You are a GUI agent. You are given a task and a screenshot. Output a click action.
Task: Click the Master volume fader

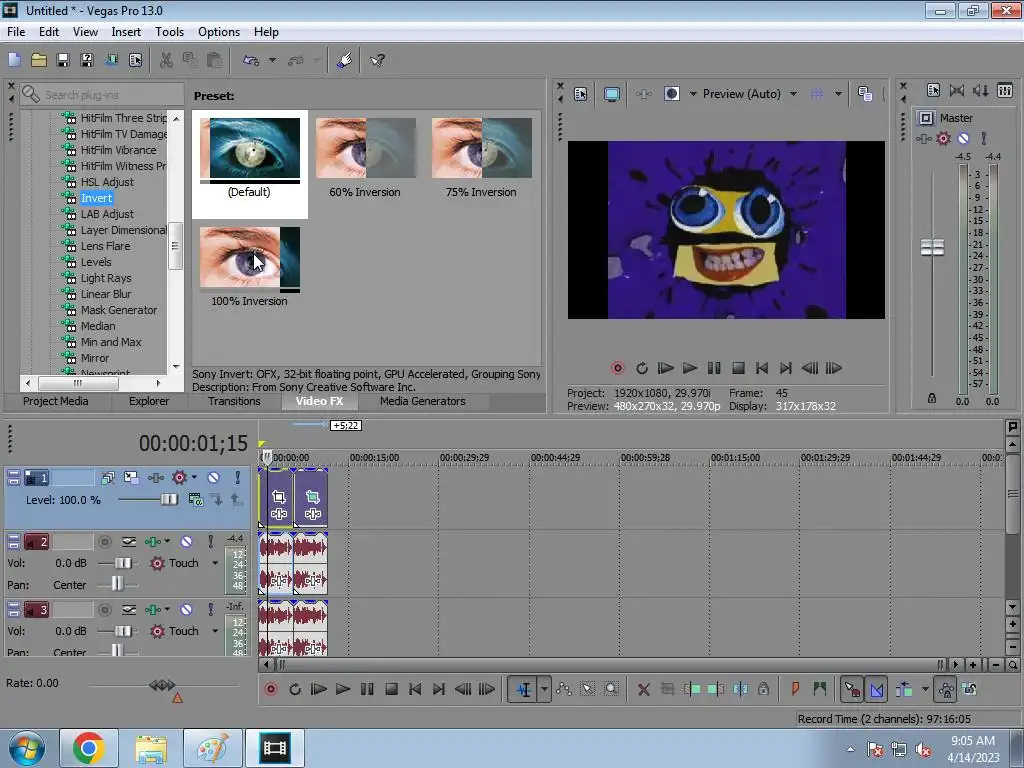pos(932,247)
